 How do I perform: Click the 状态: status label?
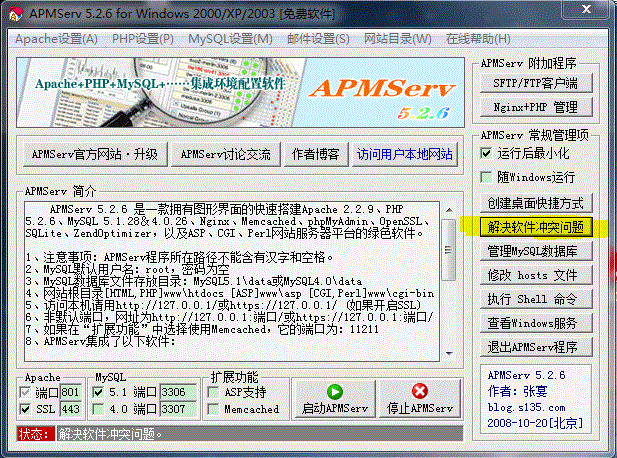(36, 434)
